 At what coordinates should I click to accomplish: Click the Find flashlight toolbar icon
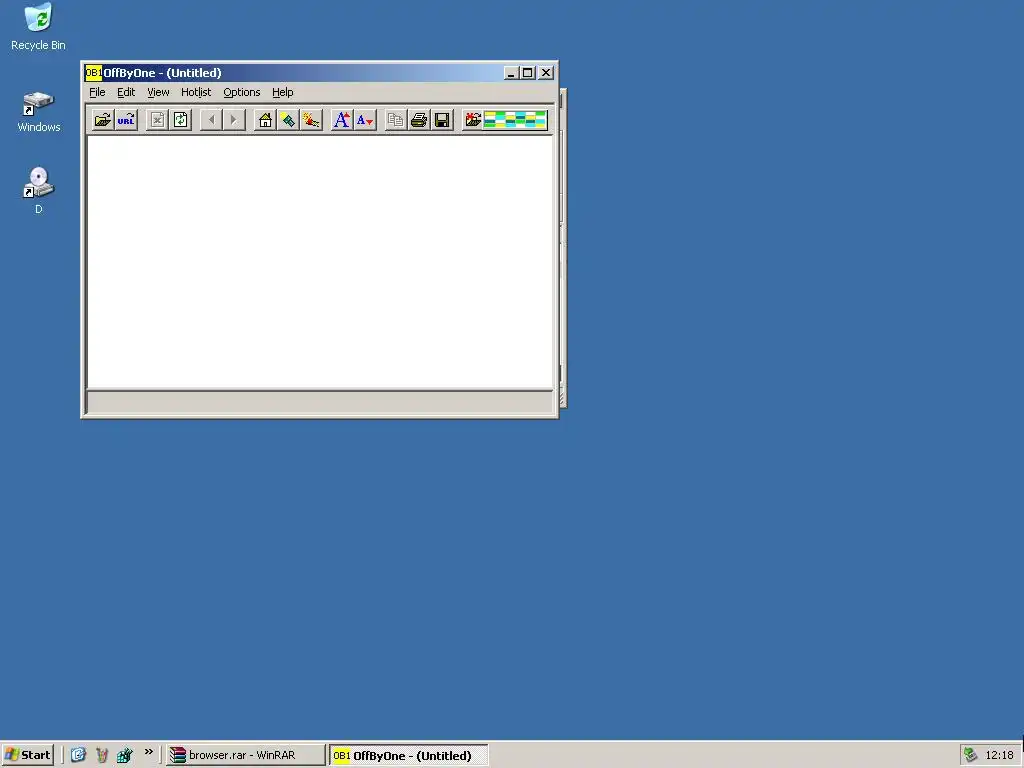click(x=288, y=120)
